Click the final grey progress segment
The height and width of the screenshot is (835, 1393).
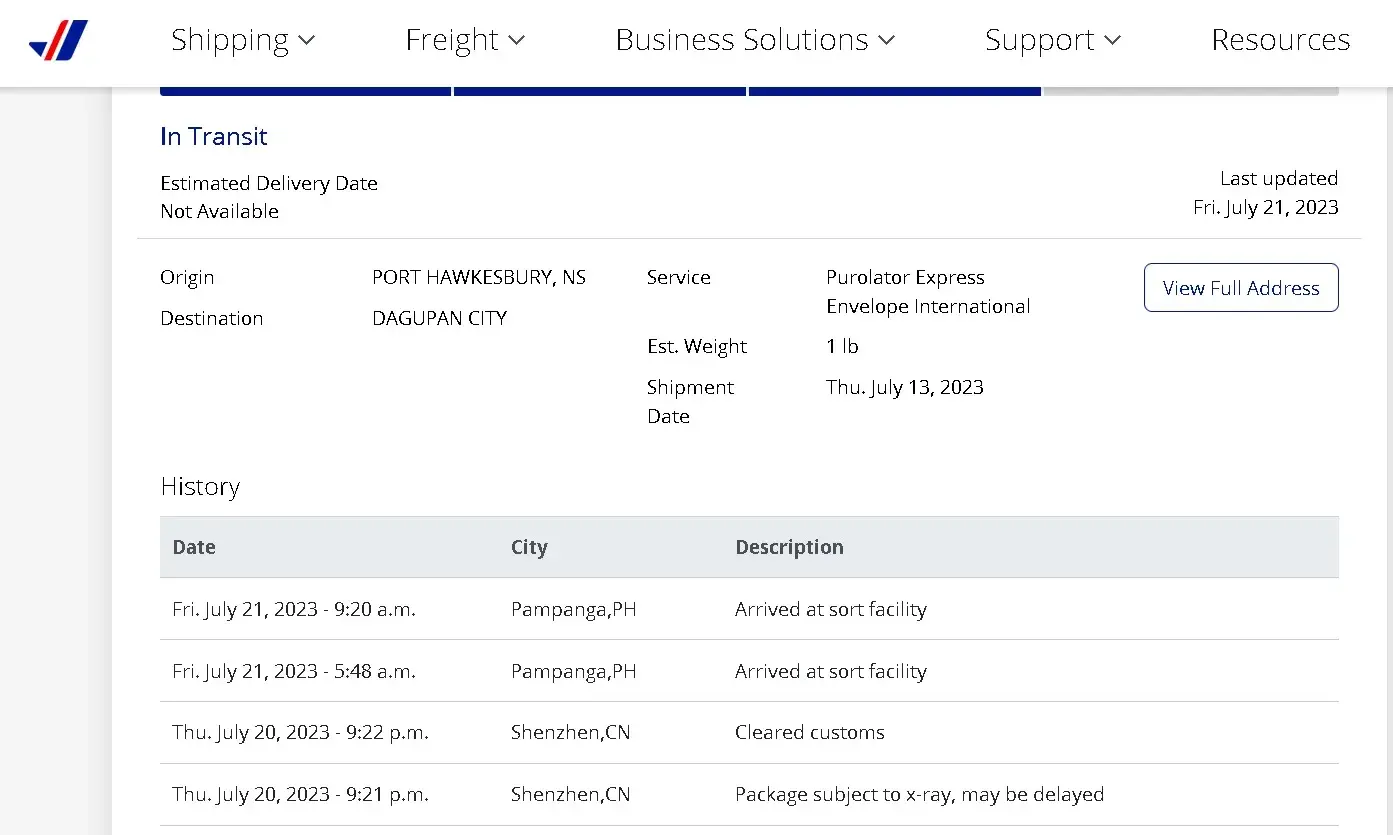click(1190, 92)
